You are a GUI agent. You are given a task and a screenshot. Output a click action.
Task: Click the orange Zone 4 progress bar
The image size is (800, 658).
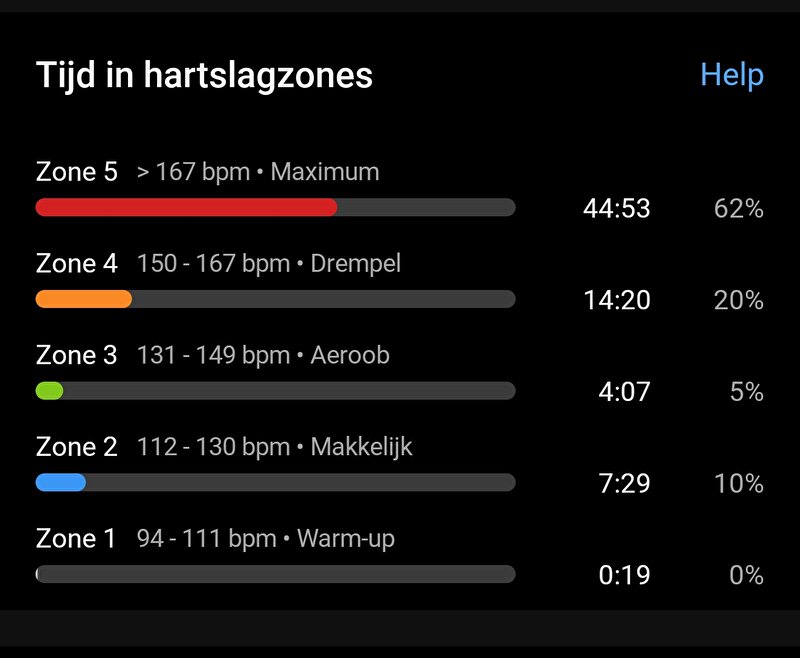(84, 299)
